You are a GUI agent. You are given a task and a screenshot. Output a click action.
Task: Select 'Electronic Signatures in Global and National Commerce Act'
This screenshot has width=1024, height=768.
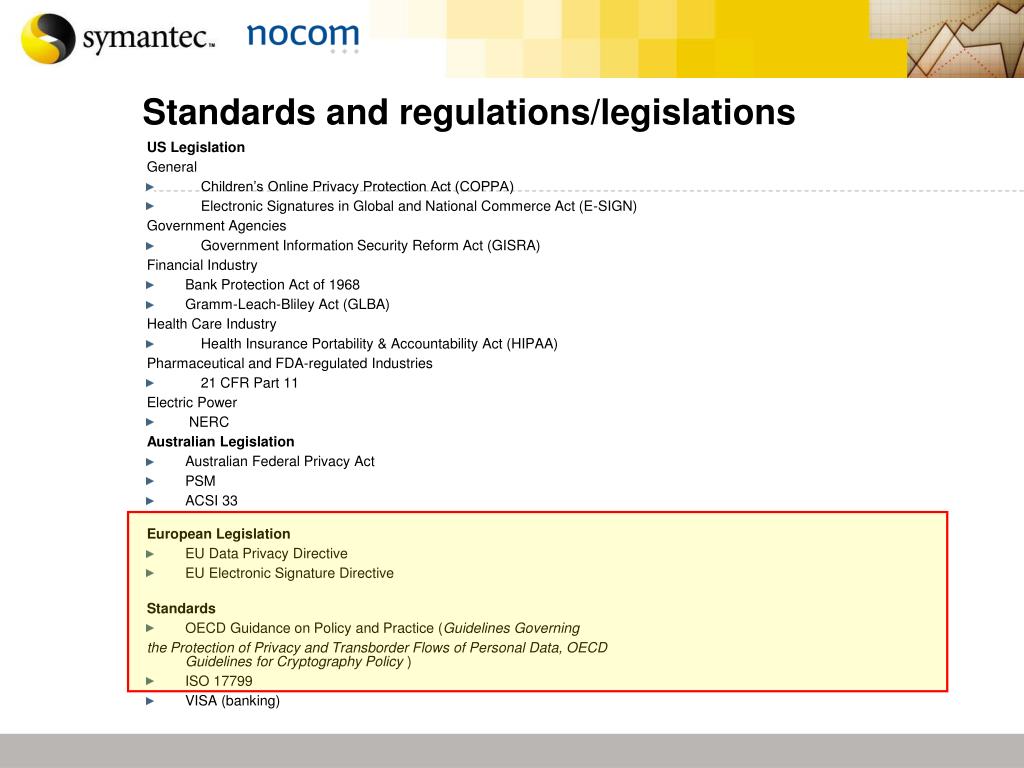click(x=388, y=206)
